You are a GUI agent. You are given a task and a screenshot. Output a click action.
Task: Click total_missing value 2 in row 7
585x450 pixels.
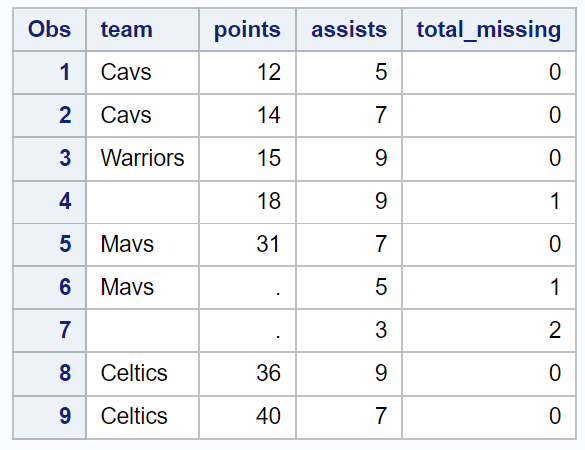(x=489, y=331)
